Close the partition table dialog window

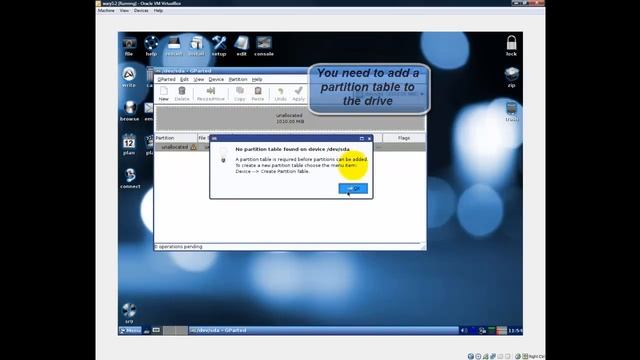[x=369, y=139]
